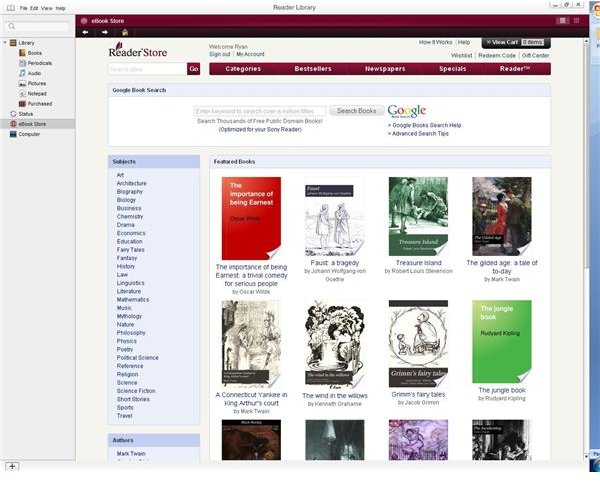
Task: Open the Status icon in sidebar
Action: tap(13, 114)
